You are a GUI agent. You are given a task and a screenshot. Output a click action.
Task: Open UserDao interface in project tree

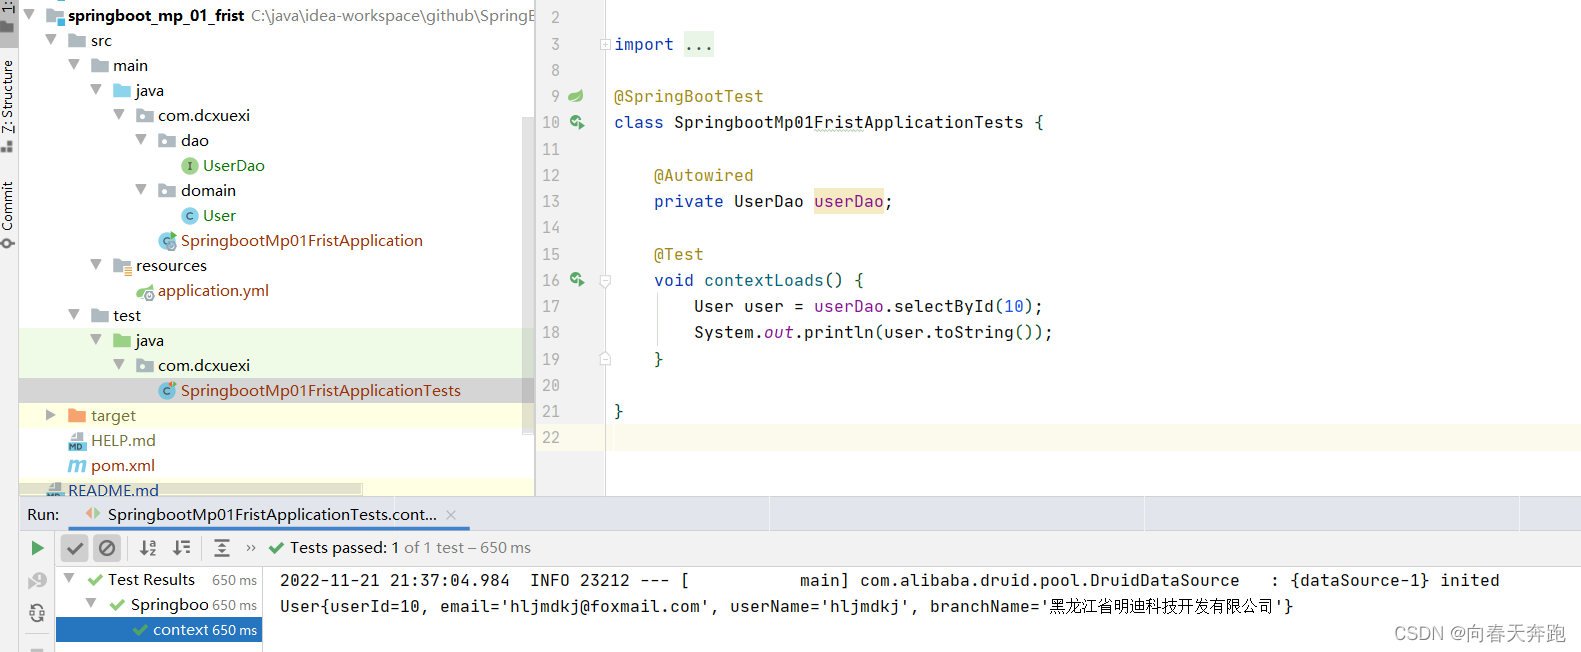point(234,166)
